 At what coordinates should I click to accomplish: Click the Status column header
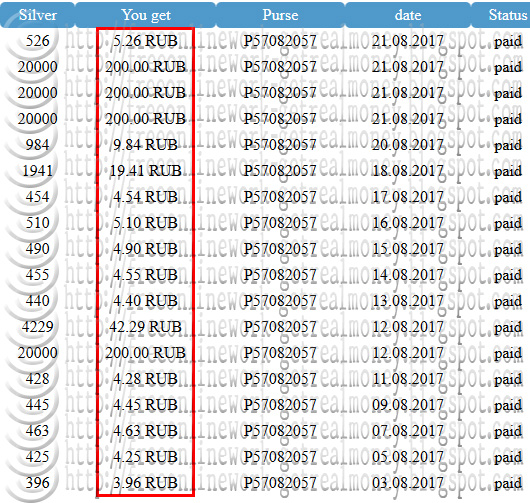point(501,15)
